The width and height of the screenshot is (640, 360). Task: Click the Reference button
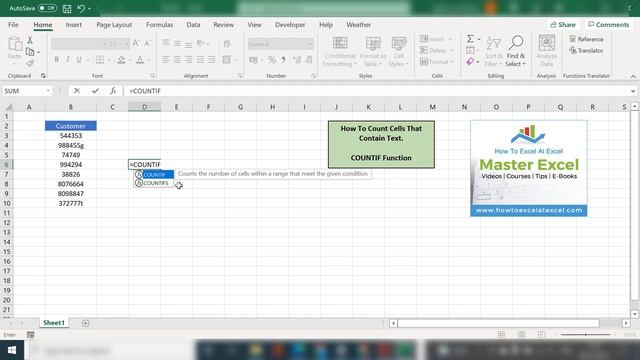click(586, 39)
